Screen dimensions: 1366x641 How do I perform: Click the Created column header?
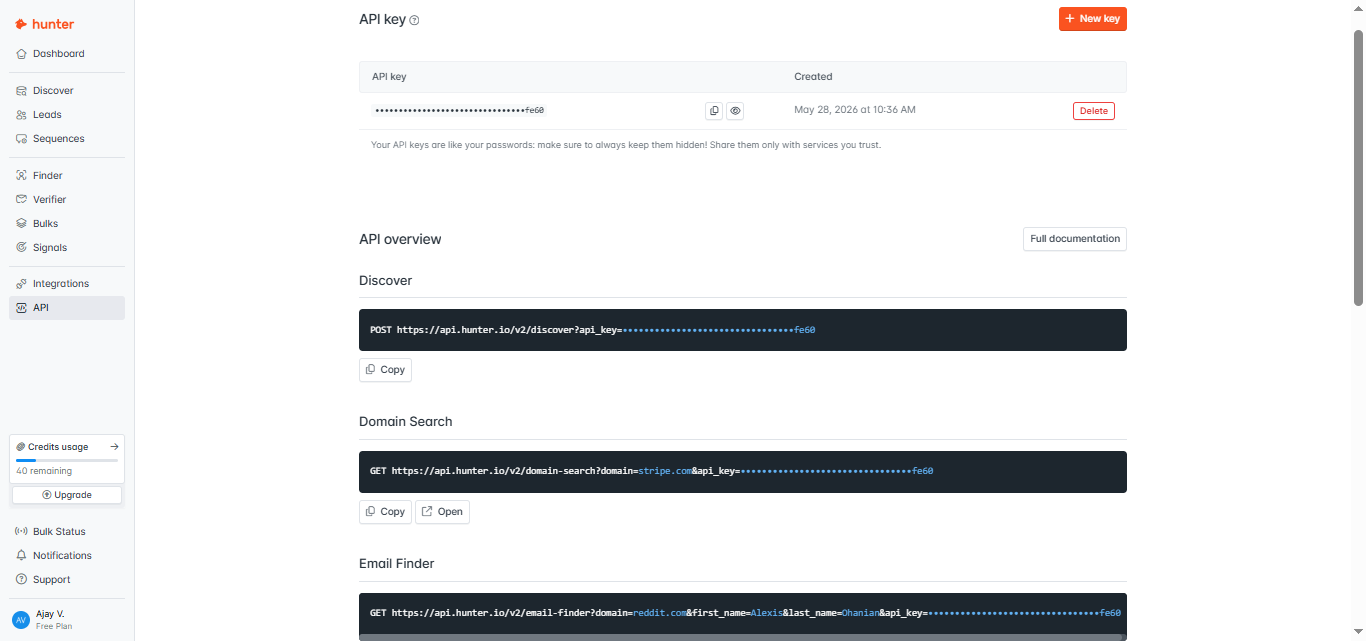pos(813,77)
